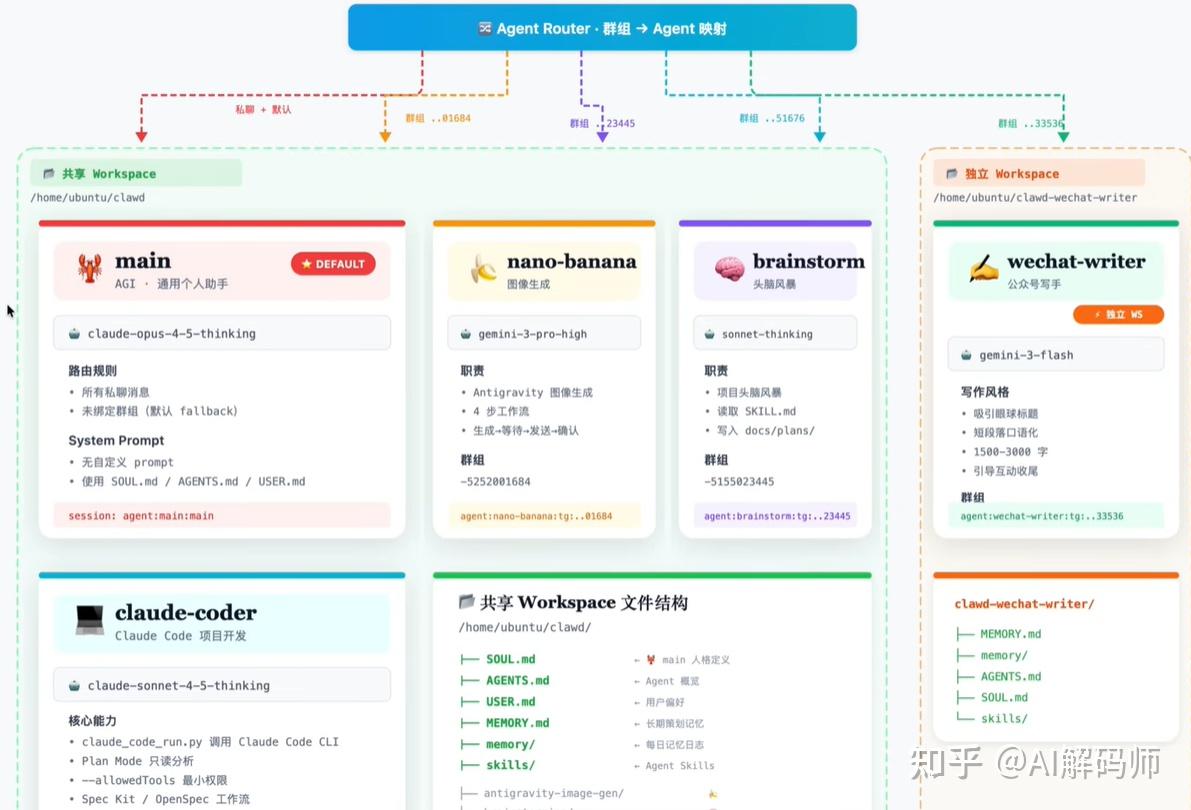Click MEMORY.md in clawd-wechat-writer tree
This screenshot has height=810, width=1191.
click(x=1010, y=634)
